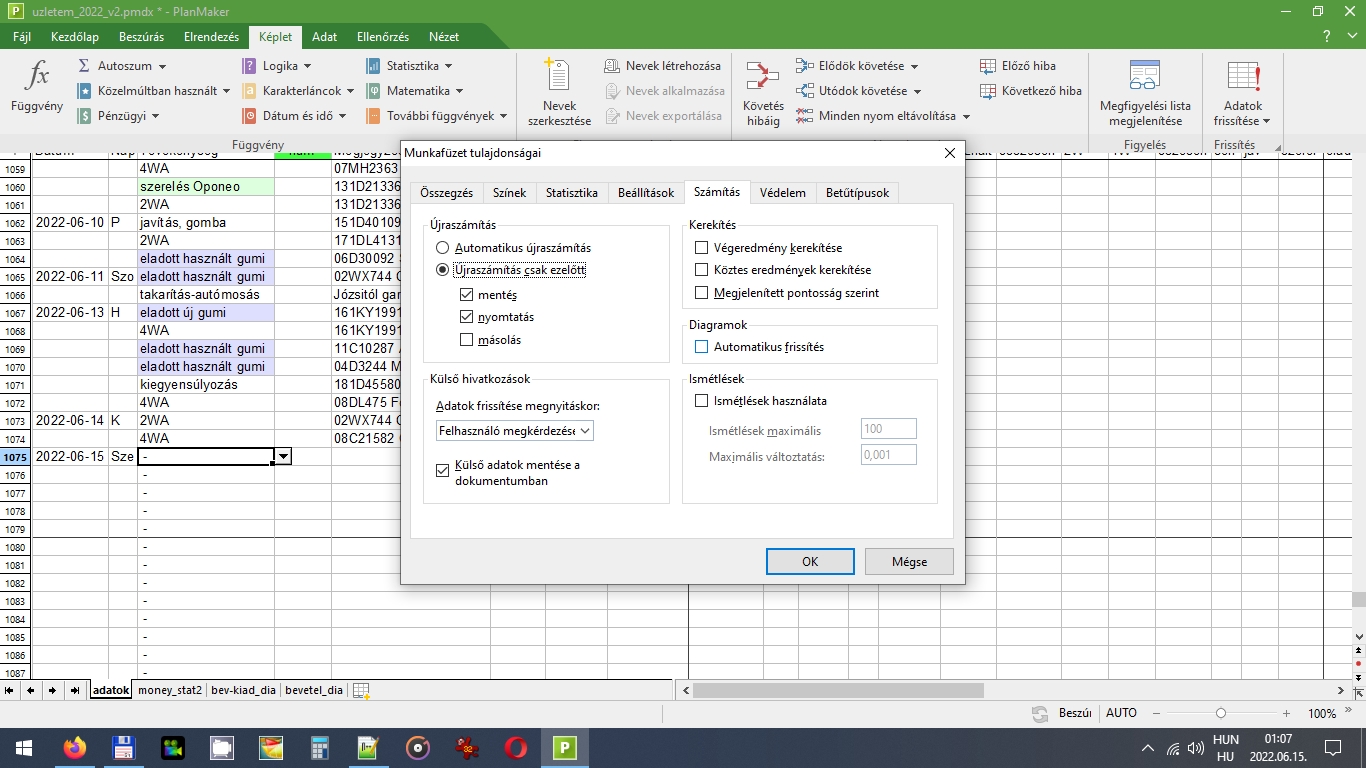Open Adatok frissítése megnyitáskor dropdown
Viewport: 1366px width, 768px height.
click(x=515, y=431)
